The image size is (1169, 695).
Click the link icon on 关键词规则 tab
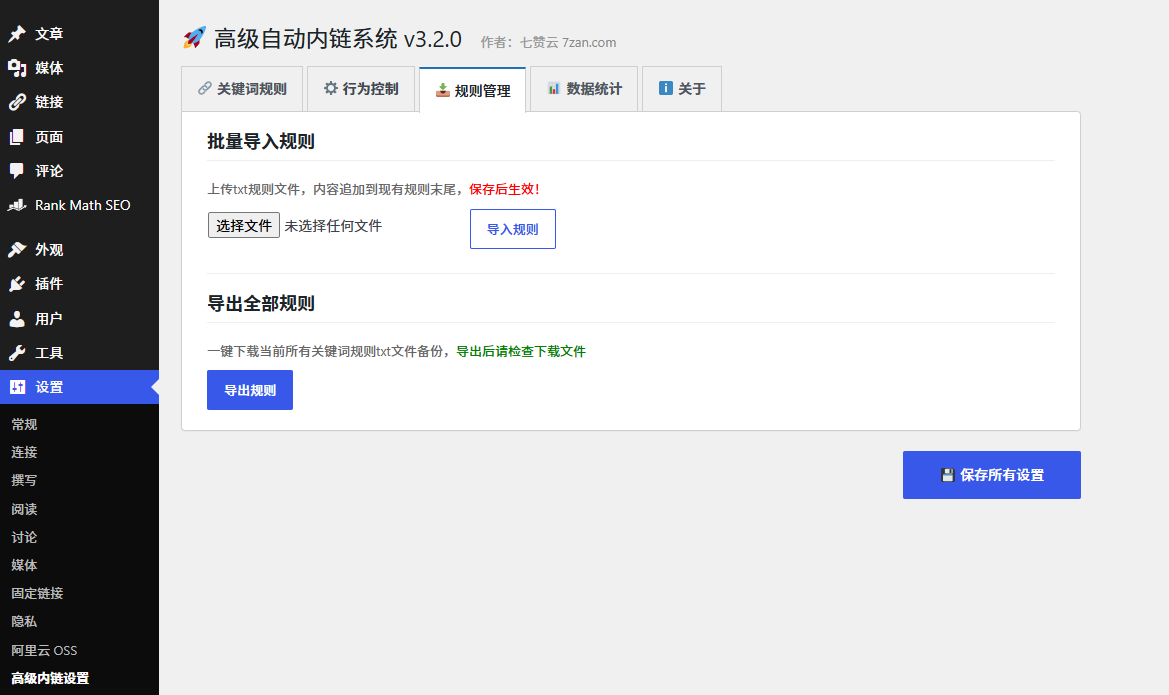tap(204, 89)
